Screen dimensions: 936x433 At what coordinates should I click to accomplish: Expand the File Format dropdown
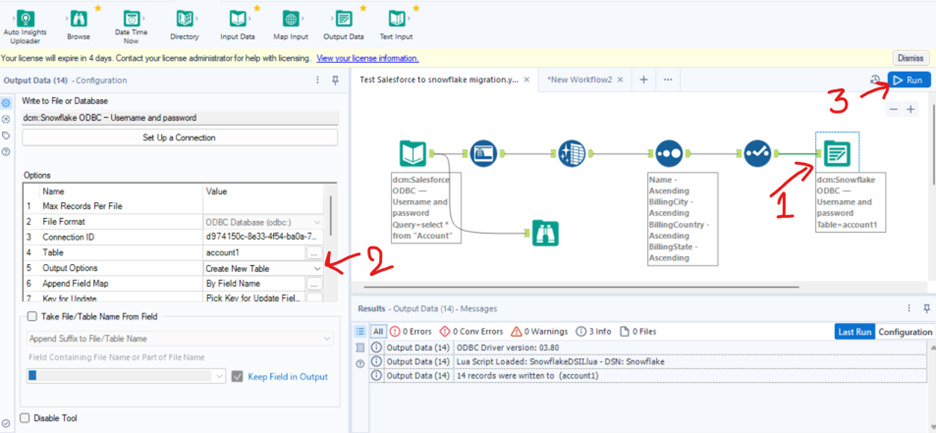pyautogui.click(x=317, y=222)
